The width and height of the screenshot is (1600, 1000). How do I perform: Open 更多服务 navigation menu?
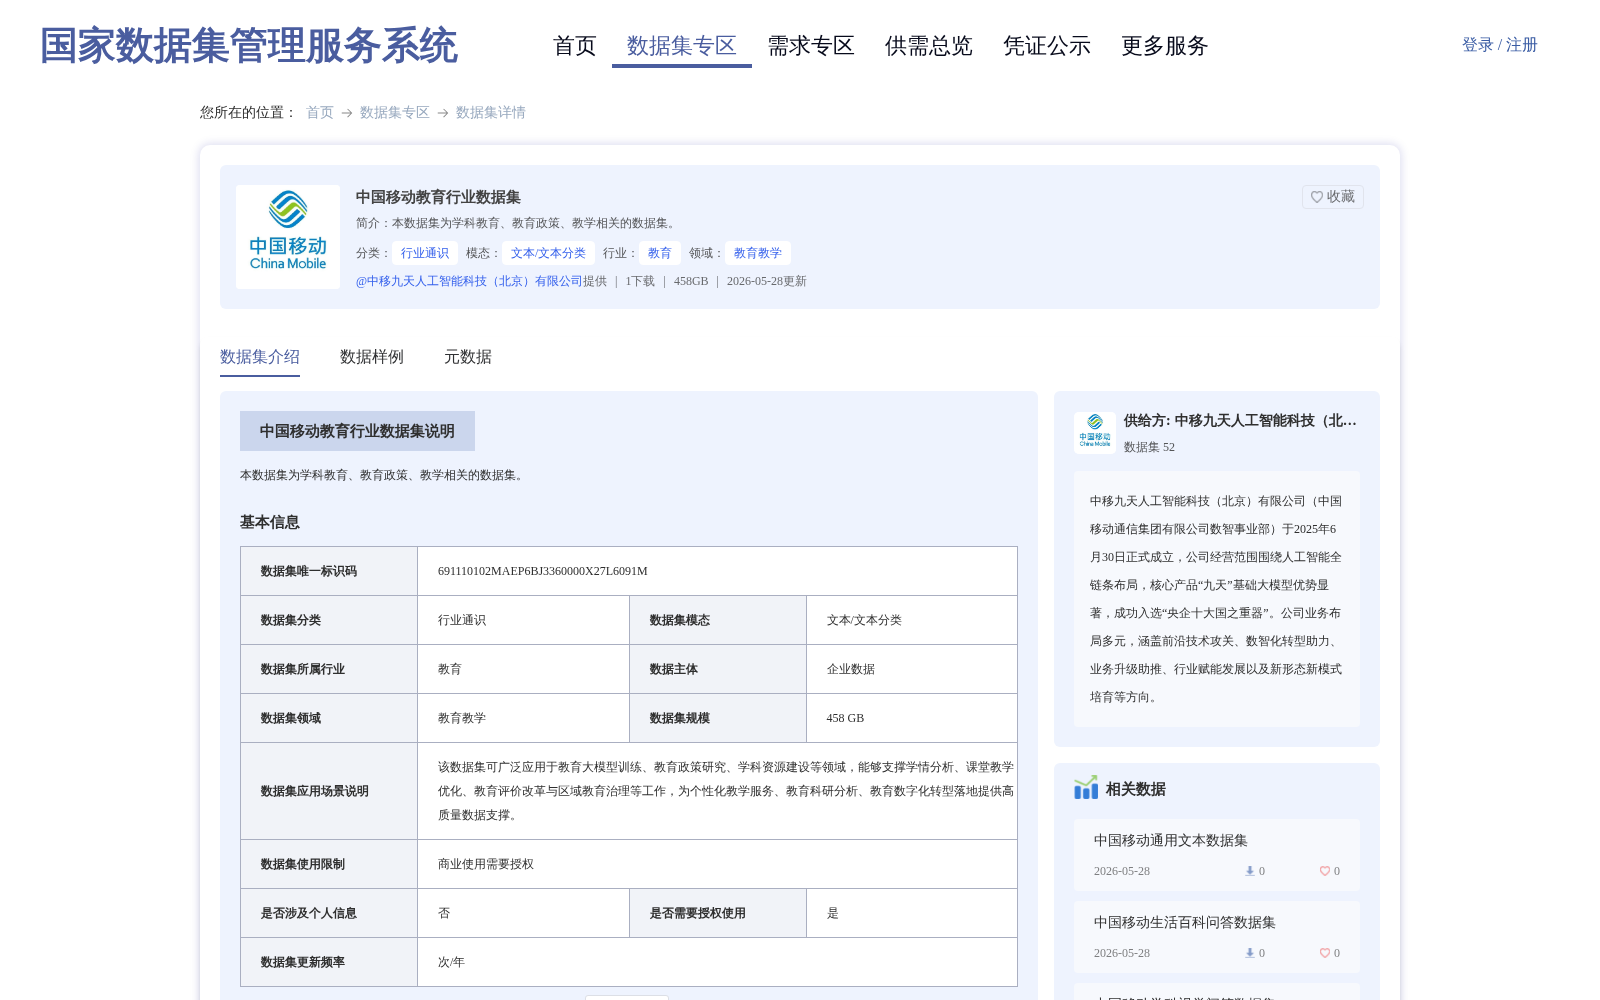(1165, 46)
